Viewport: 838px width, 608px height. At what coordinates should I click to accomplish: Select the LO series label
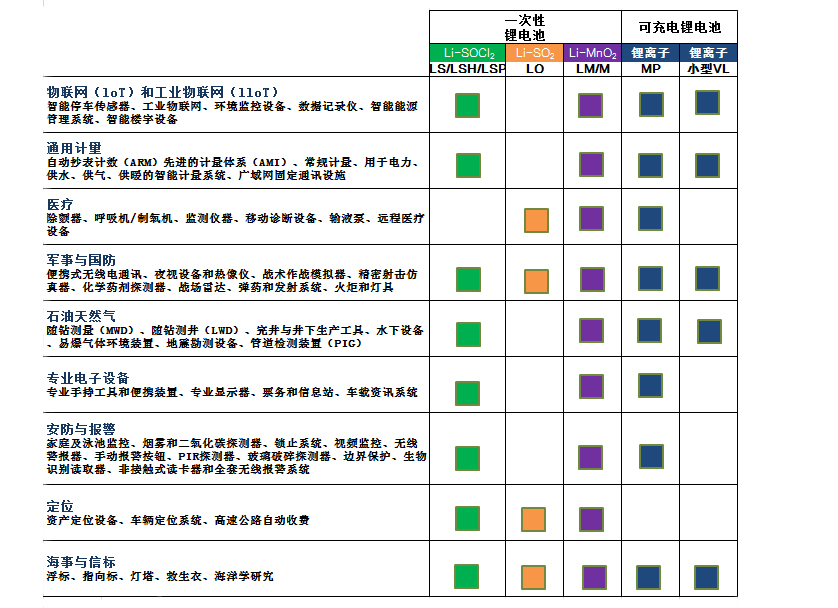pos(534,69)
